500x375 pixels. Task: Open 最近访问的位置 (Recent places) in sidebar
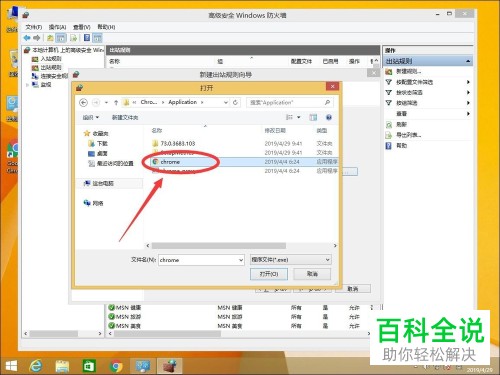click(x=111, y=163)
